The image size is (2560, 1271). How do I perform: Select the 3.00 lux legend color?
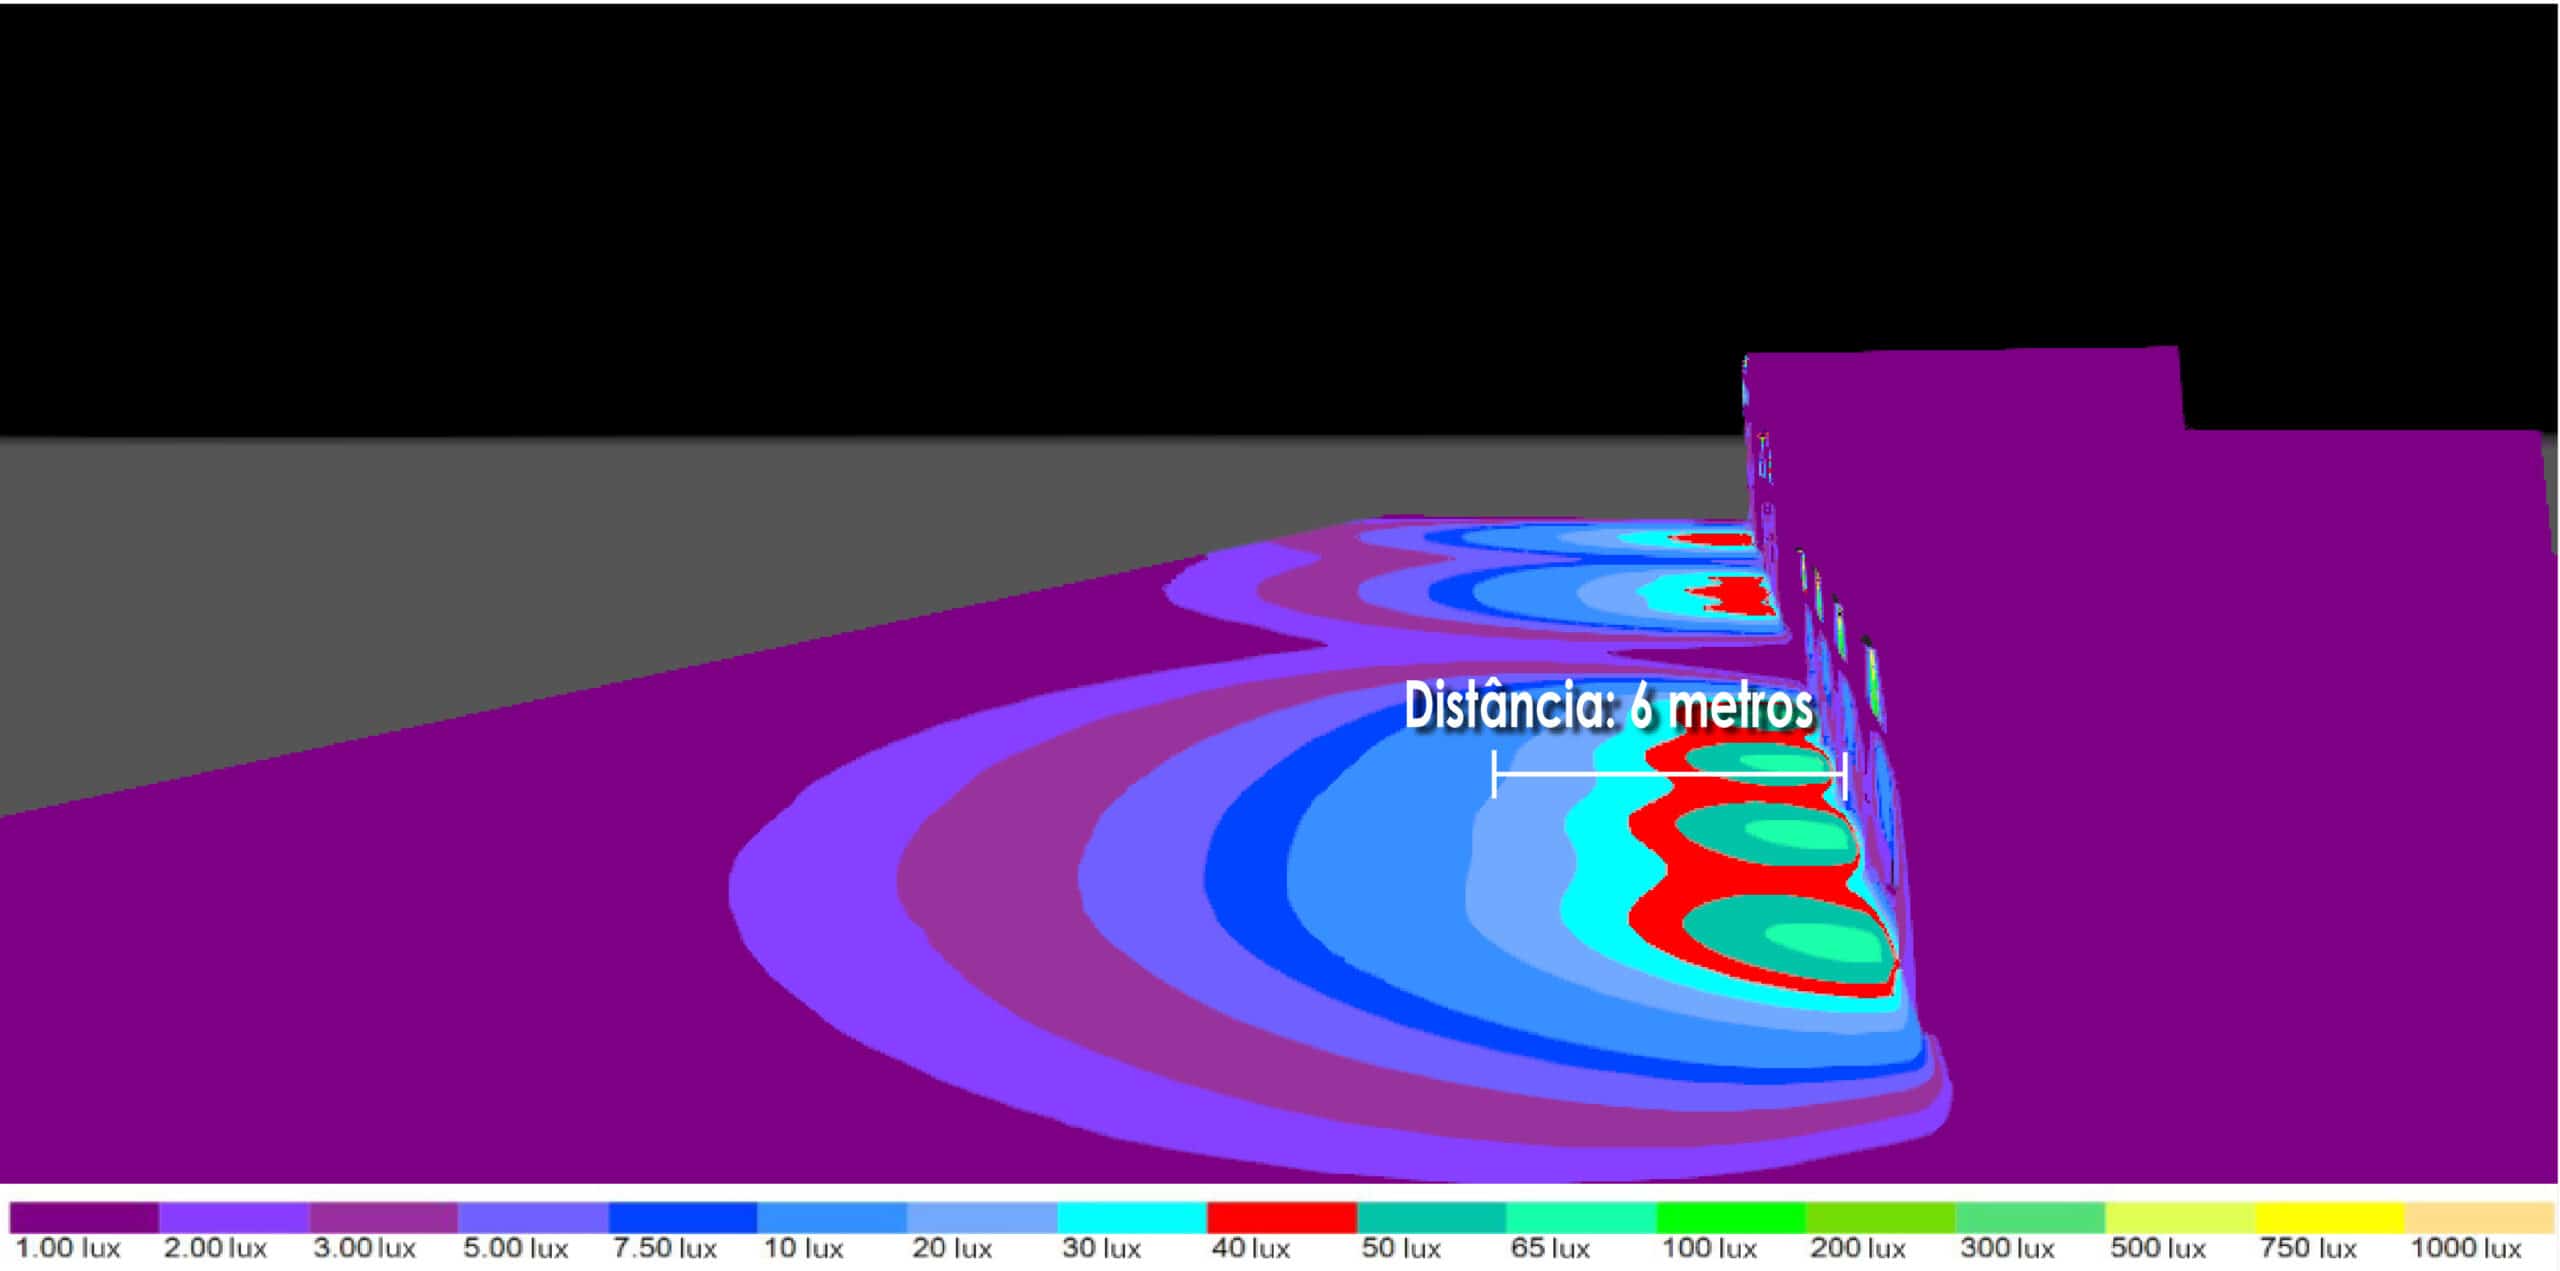(384, 1217)
